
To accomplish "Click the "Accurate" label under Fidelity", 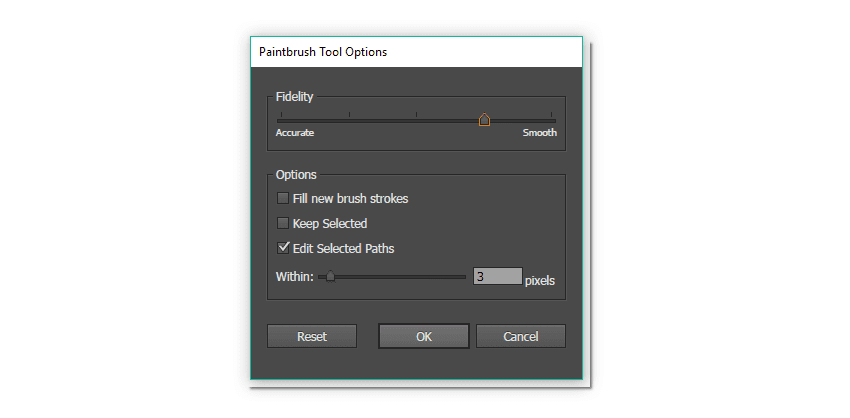I will (x=295, y=133).
